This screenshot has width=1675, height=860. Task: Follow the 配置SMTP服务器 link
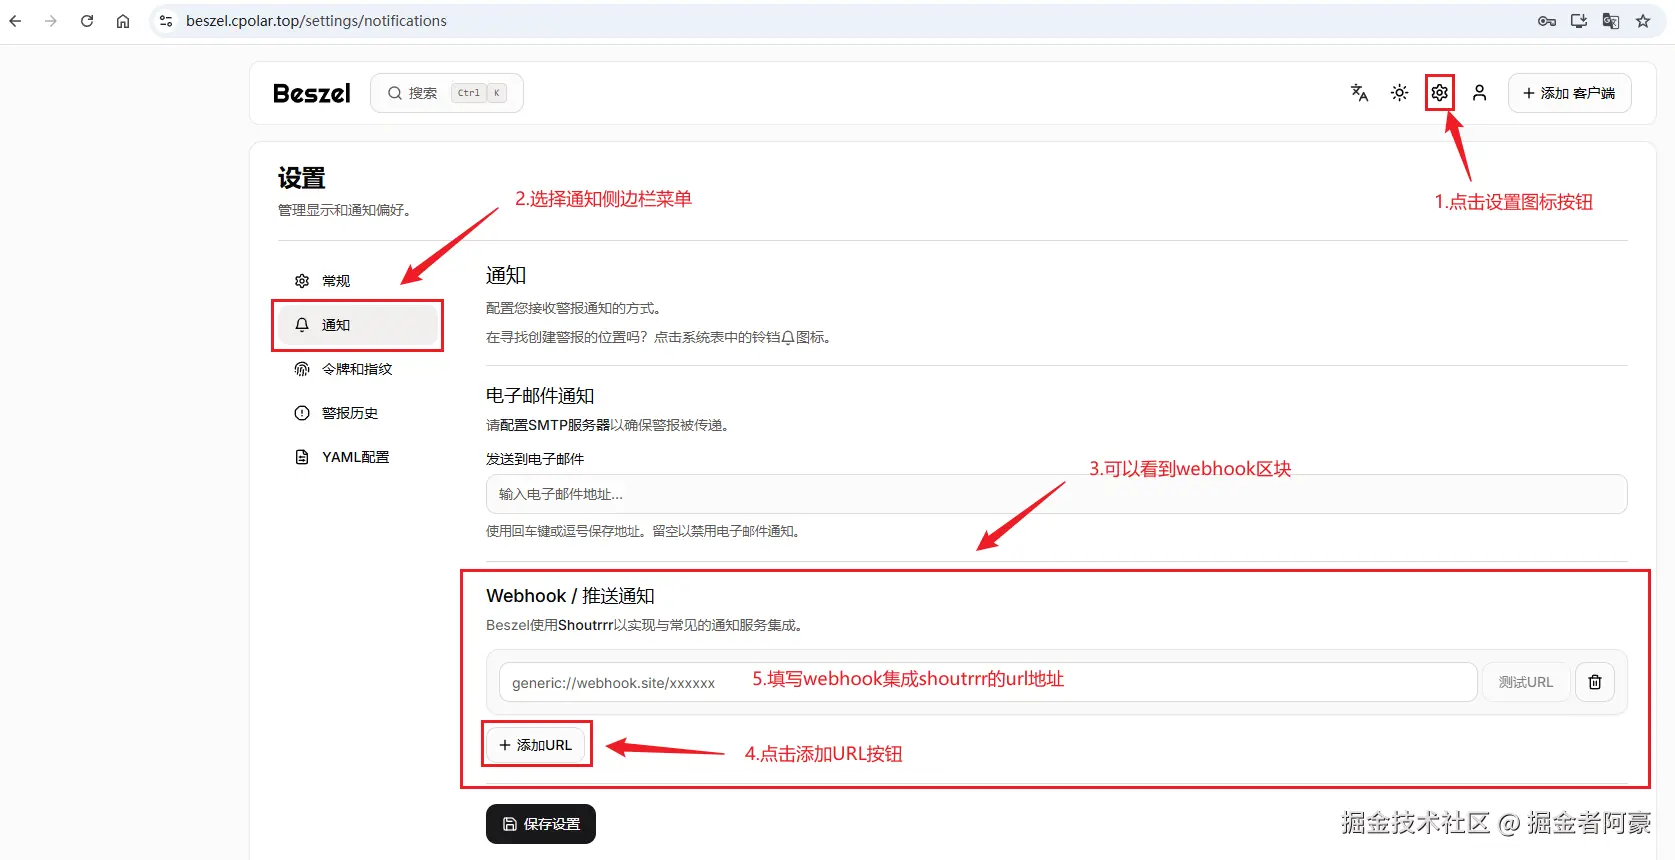pyautogui.click(x=555, y=425)
